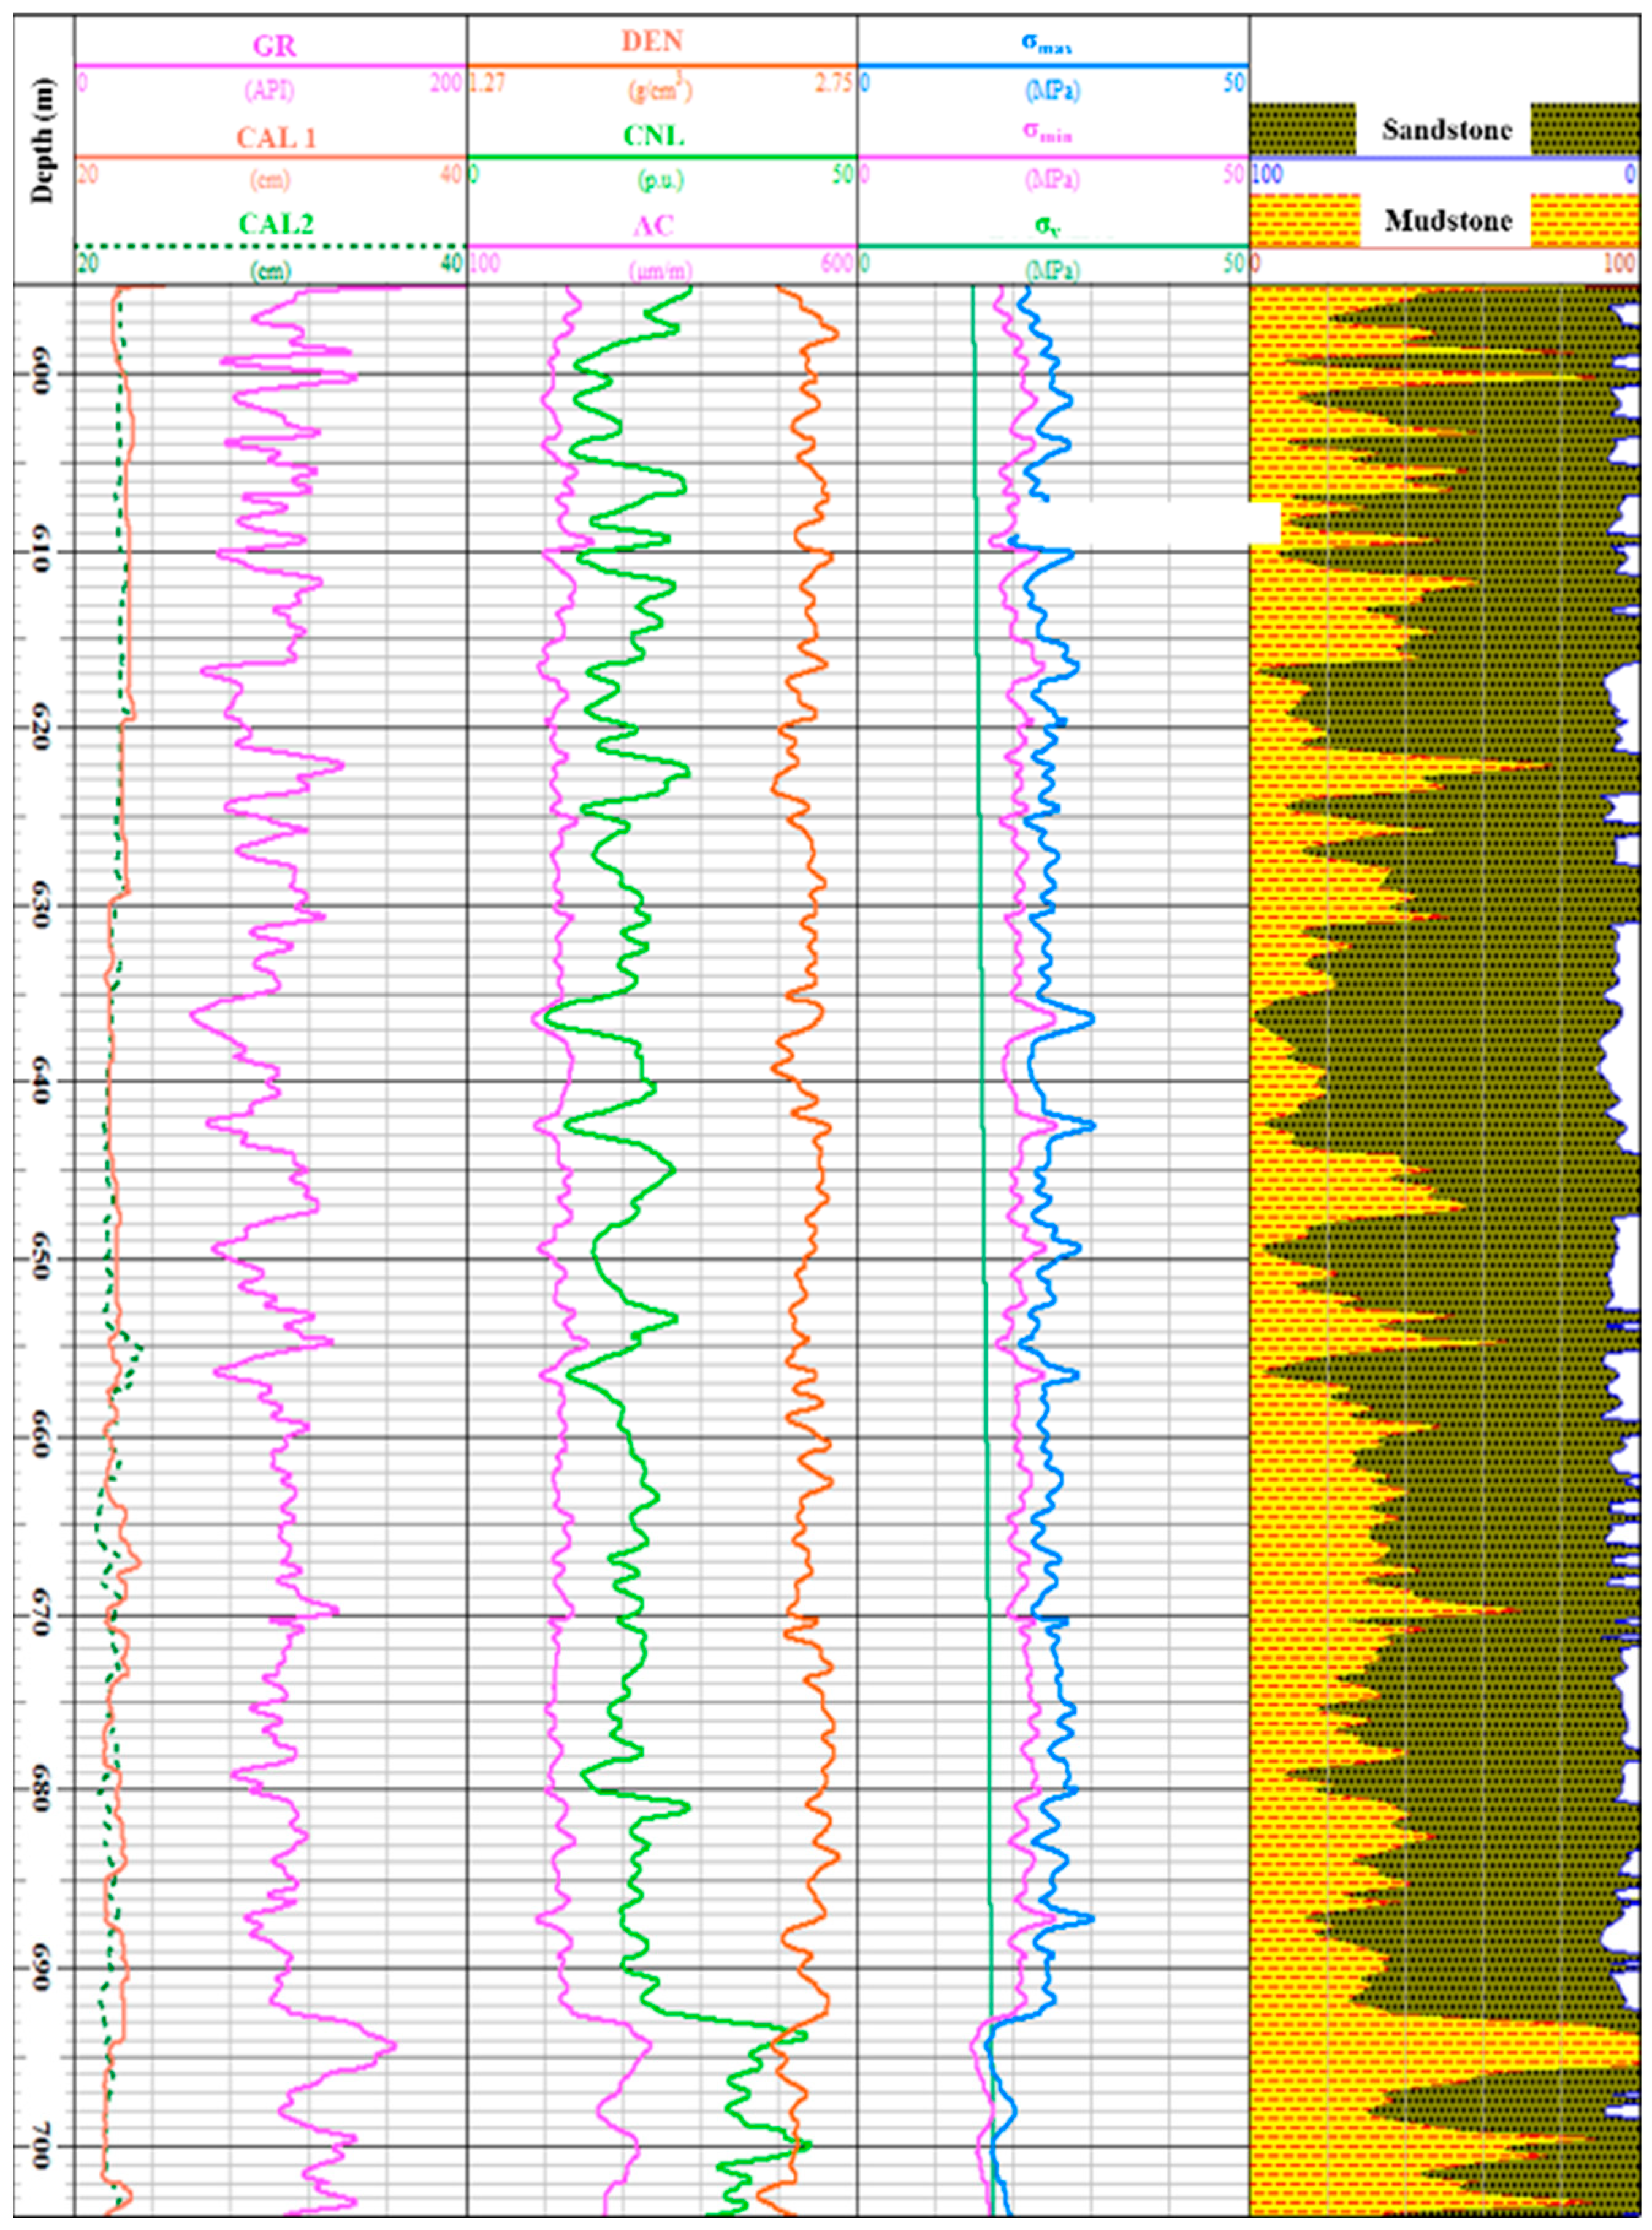
Task: Click the Sandstone scale value "100"
Action: 1268,174
